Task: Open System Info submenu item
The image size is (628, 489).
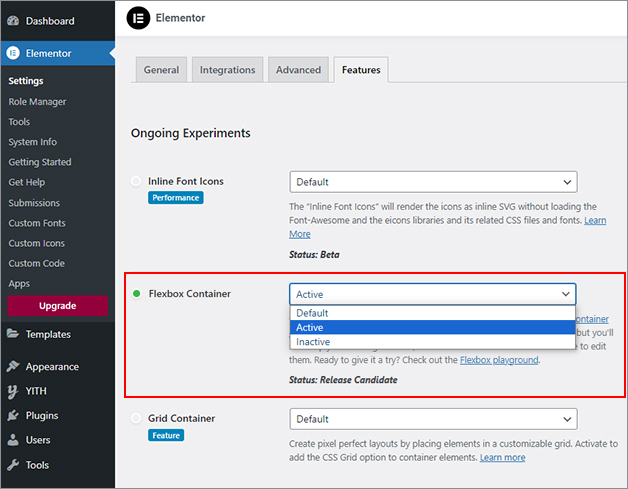Action: point(32,142)
